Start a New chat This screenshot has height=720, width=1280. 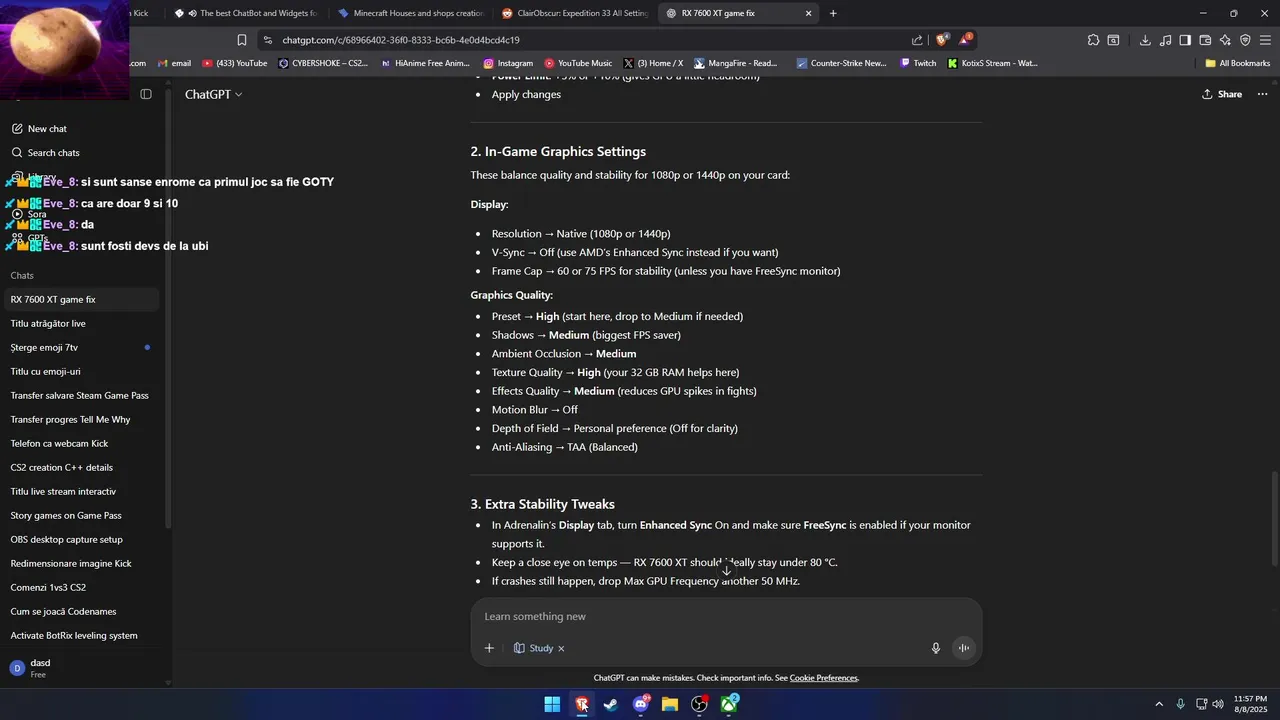coord(82,129)
